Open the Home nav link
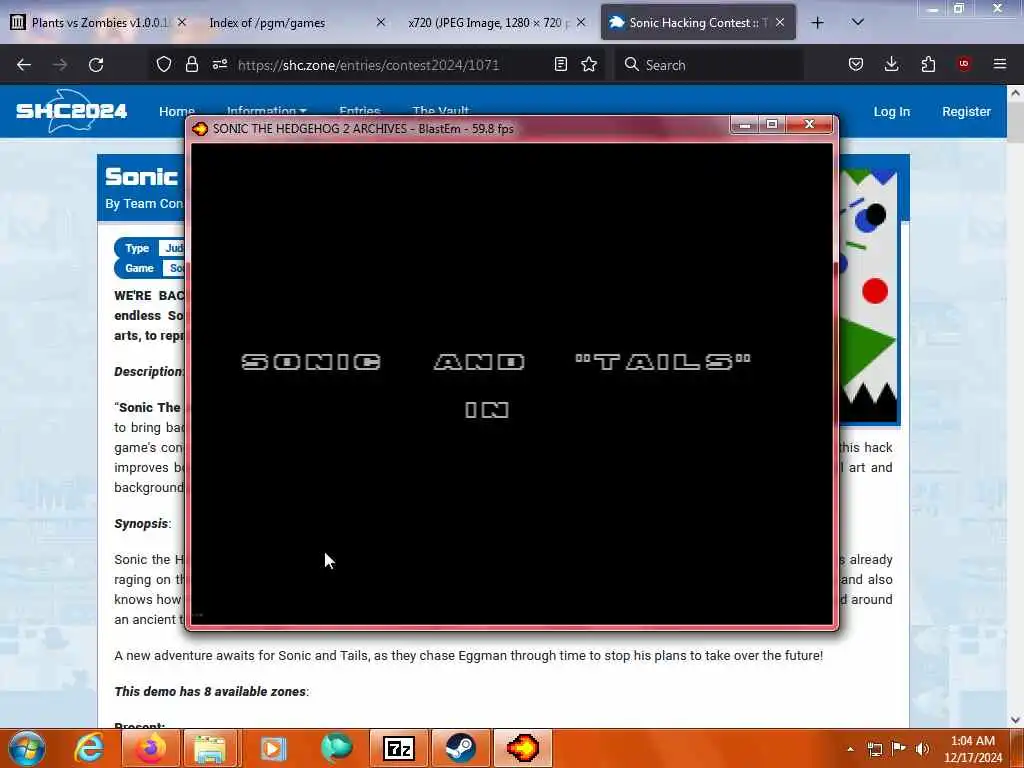This screenshot has height=768, width=1024. [176, 112]
